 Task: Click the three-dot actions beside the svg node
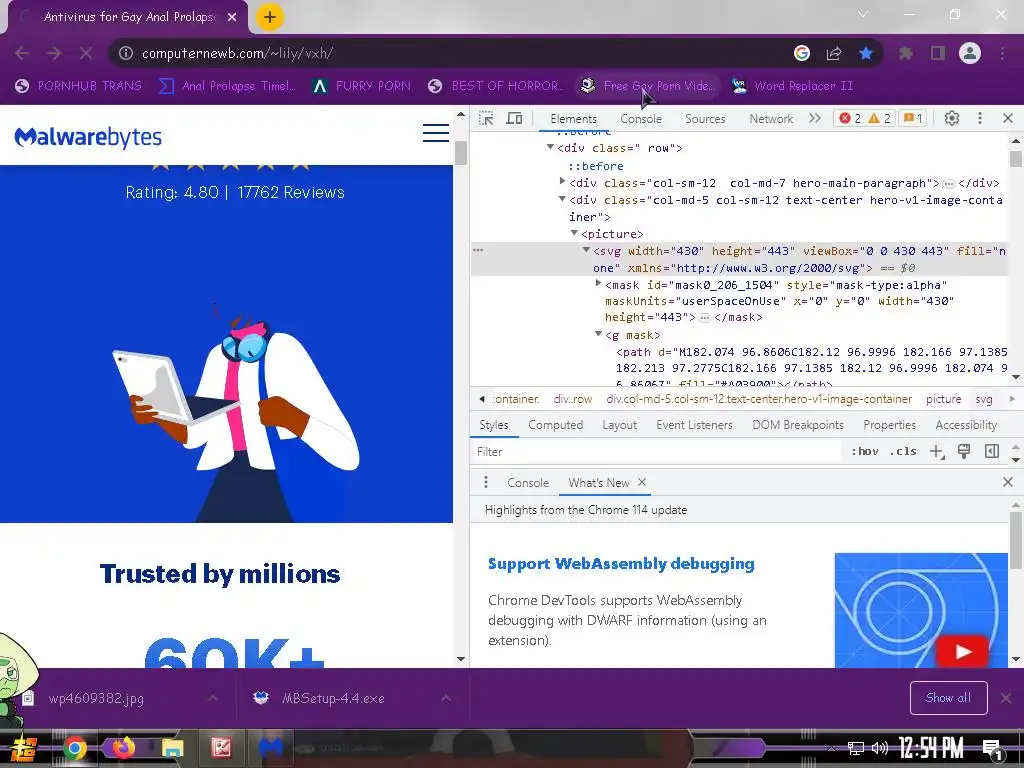pos(478,250)
